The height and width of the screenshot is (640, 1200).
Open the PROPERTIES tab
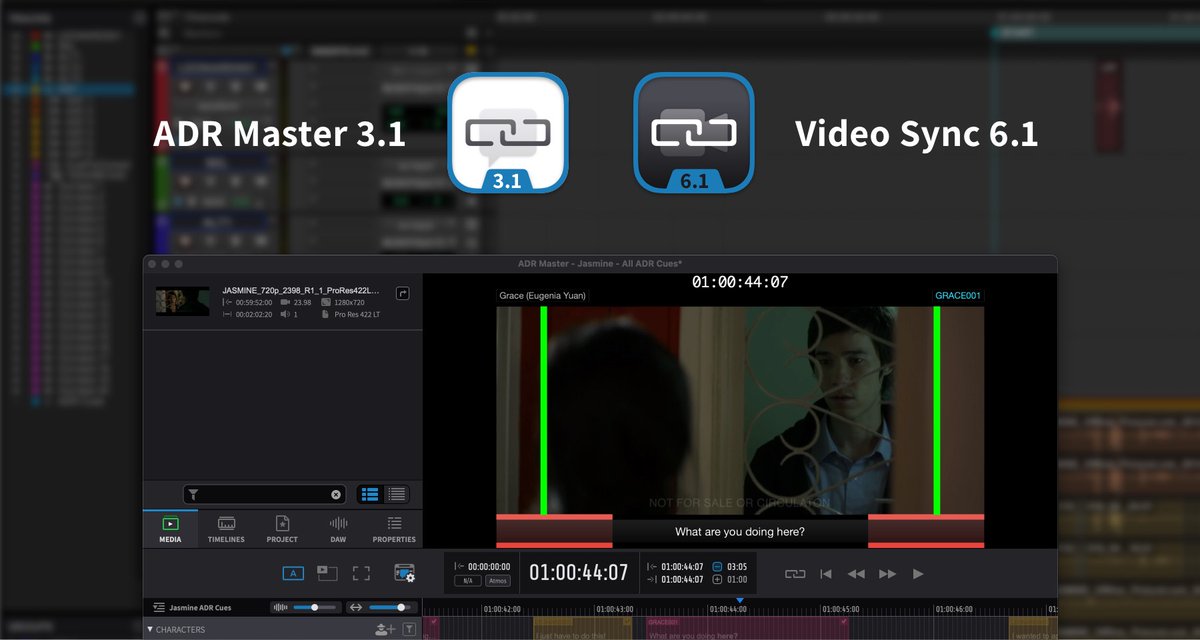click(x=393, y=528)
